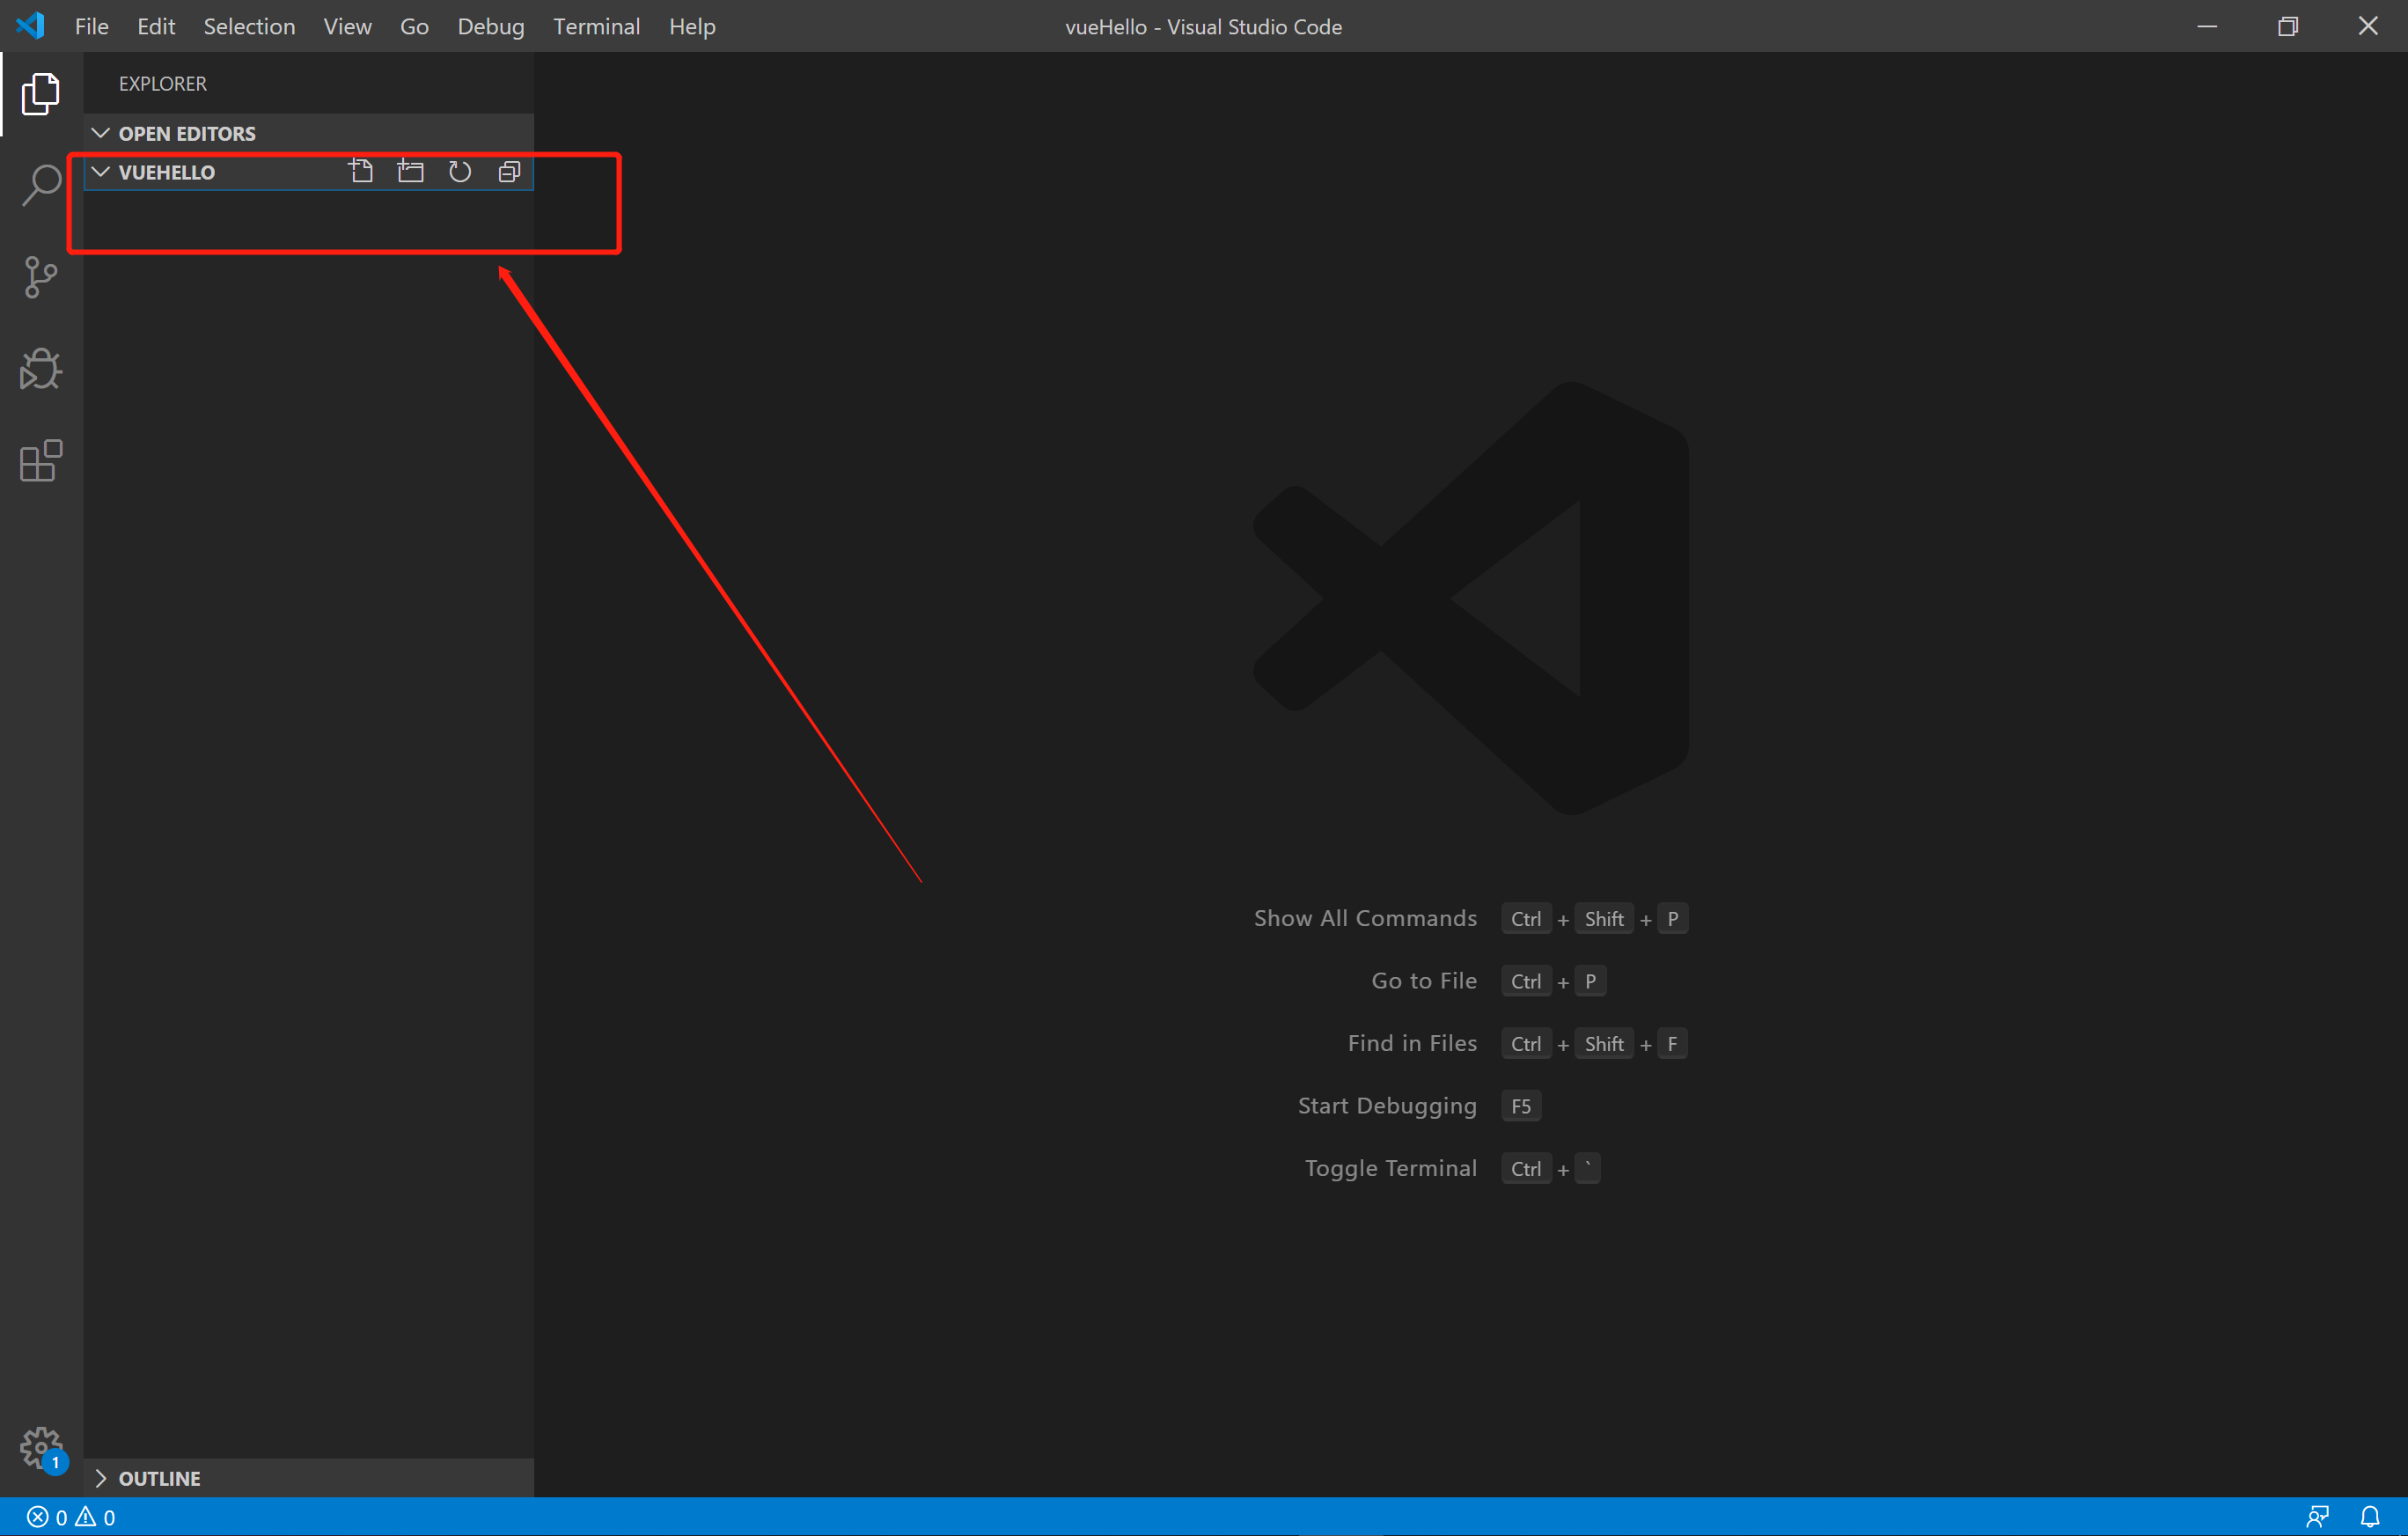This screenshot has width=2408, height=1536.
Task: Click the Go to File hint text
Action: pos(1424,981)
